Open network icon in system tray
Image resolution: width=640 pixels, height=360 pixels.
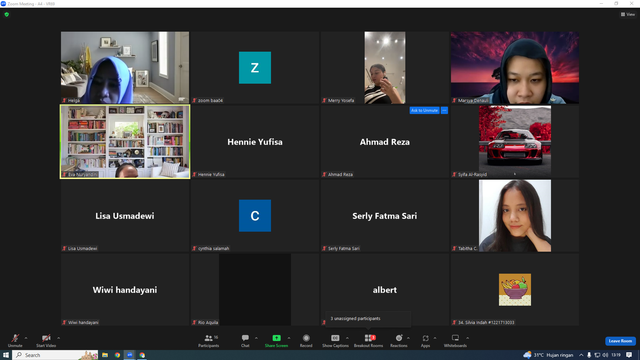pyautogui.click(x=597, y=355)
